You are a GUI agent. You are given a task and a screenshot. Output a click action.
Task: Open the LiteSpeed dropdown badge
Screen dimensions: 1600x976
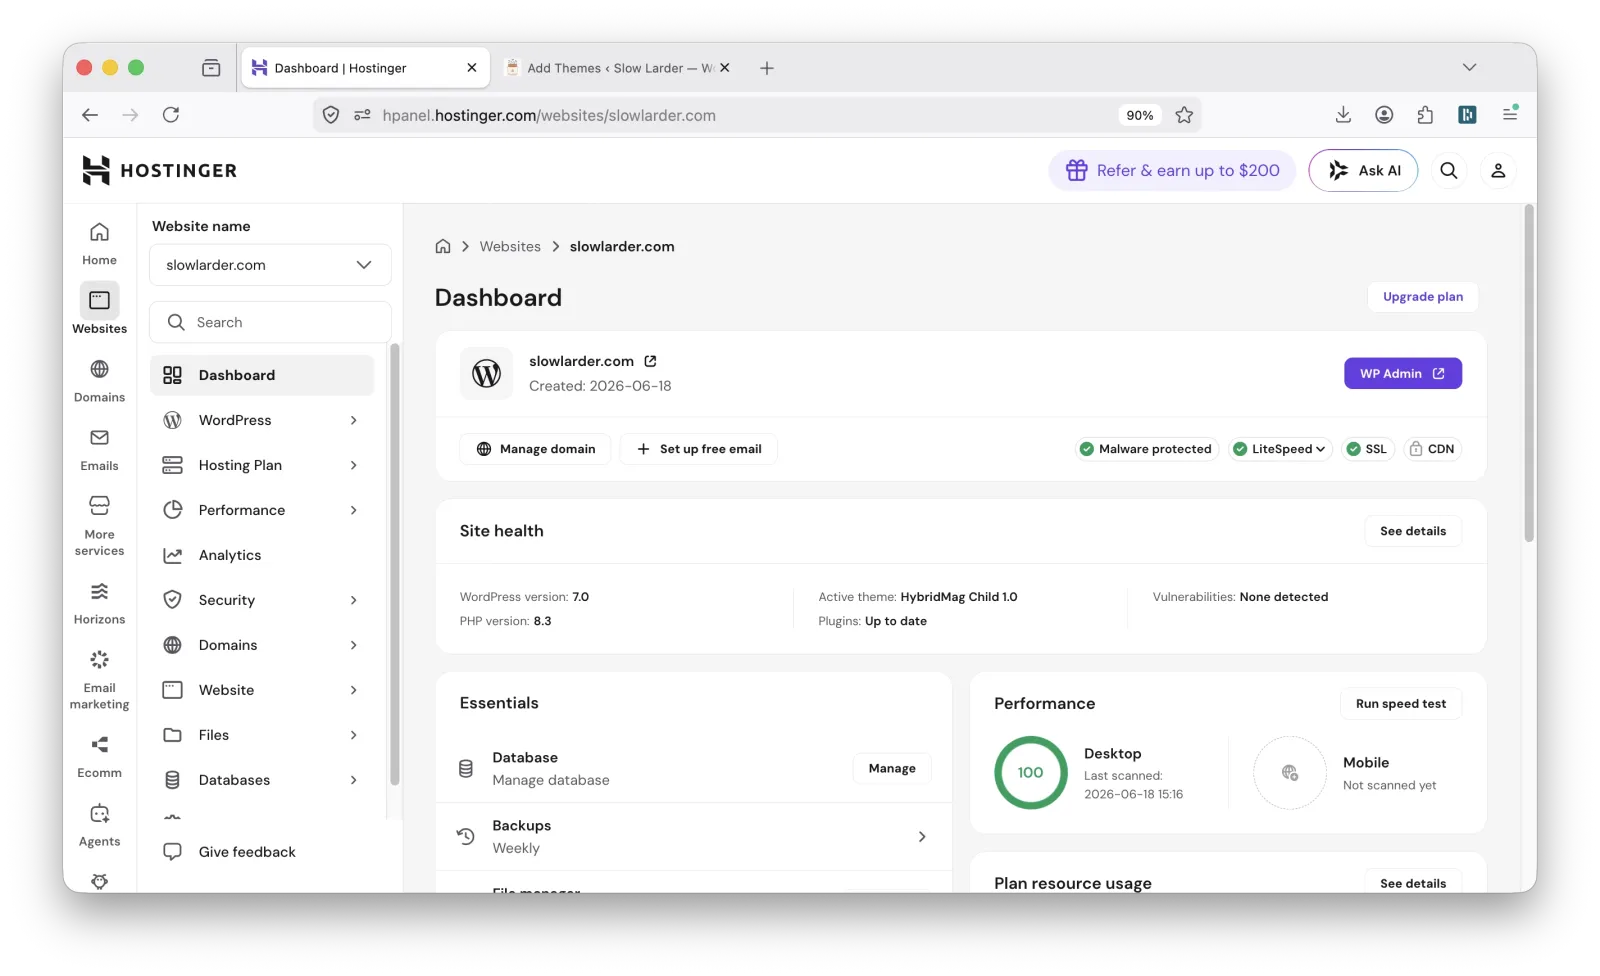pyautogui.click(x=1280, y=449)
